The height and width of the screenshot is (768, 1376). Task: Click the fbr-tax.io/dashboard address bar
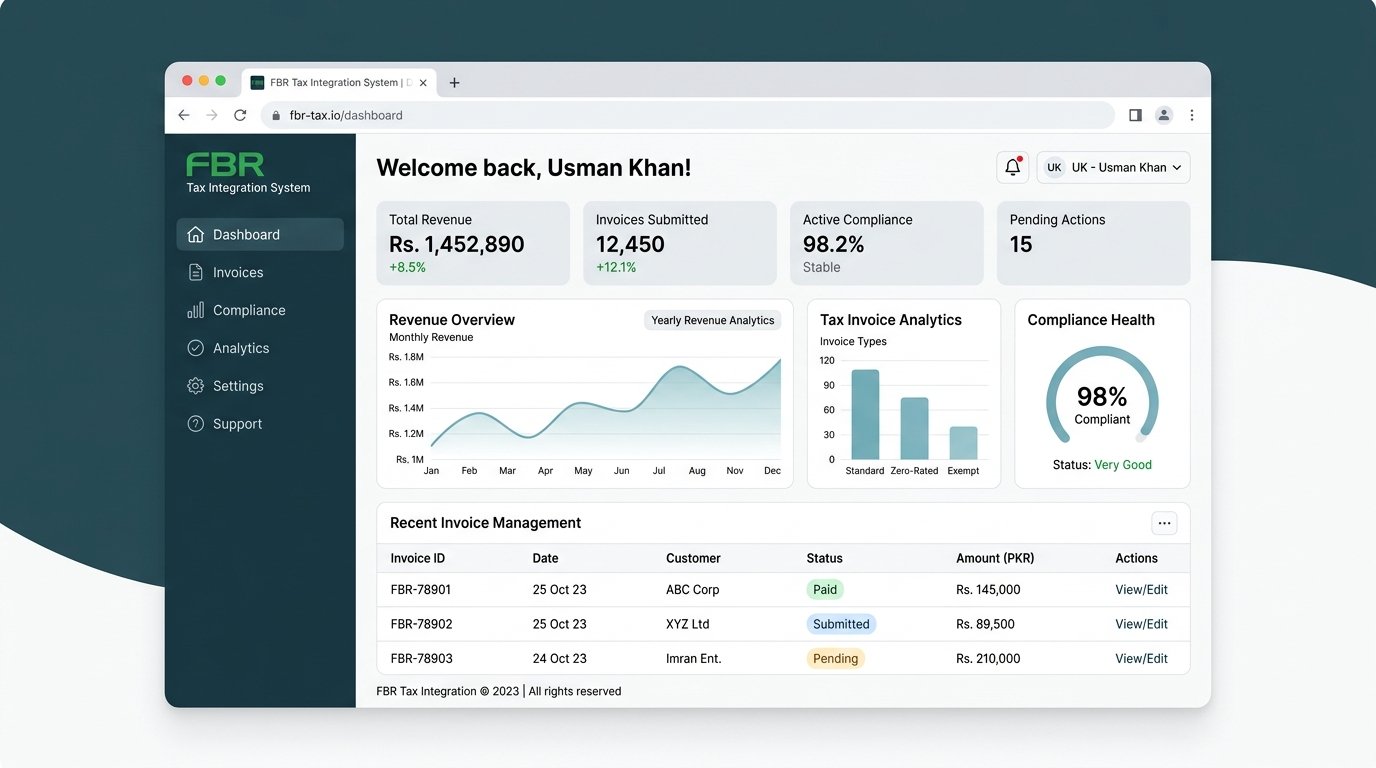click(x=688, y=115)
